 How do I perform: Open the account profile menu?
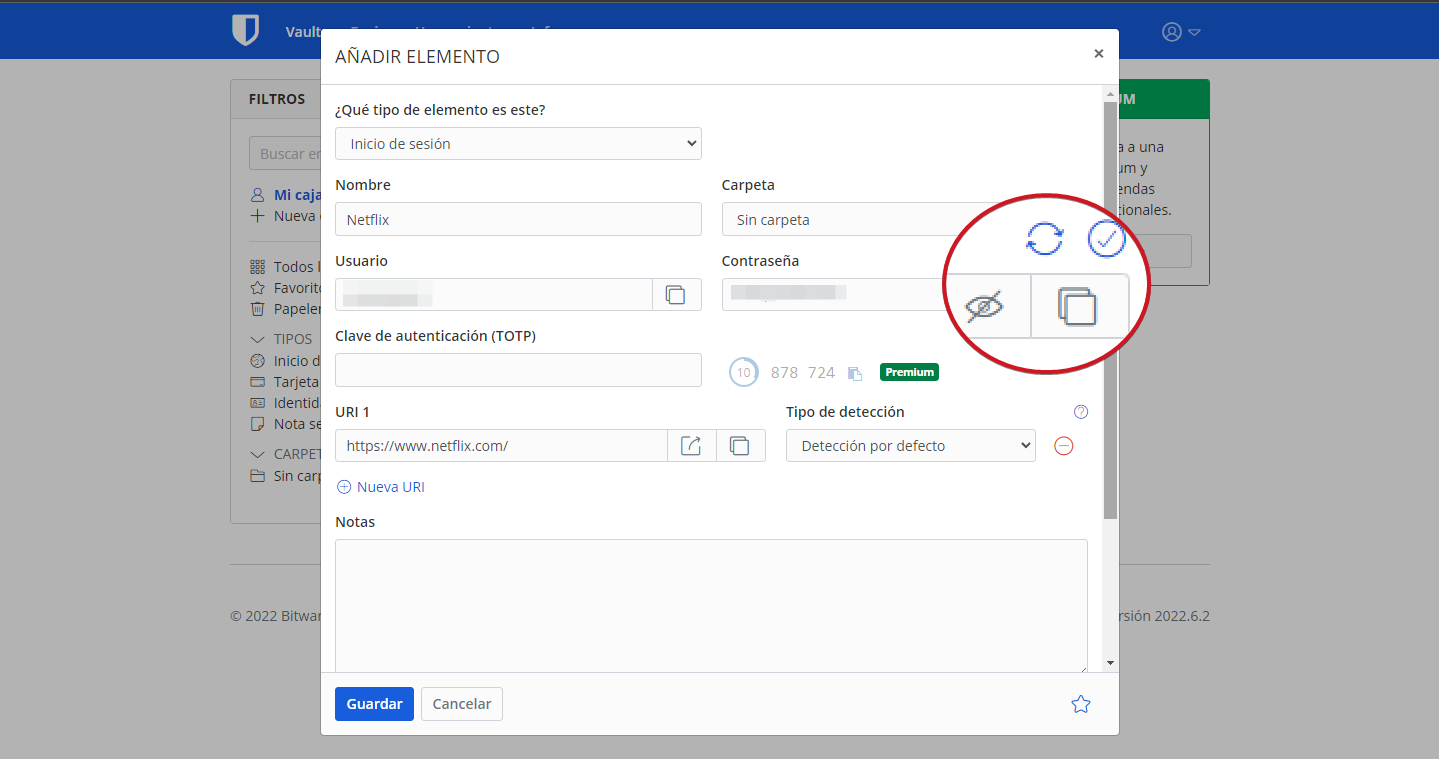pos(1180,32)
